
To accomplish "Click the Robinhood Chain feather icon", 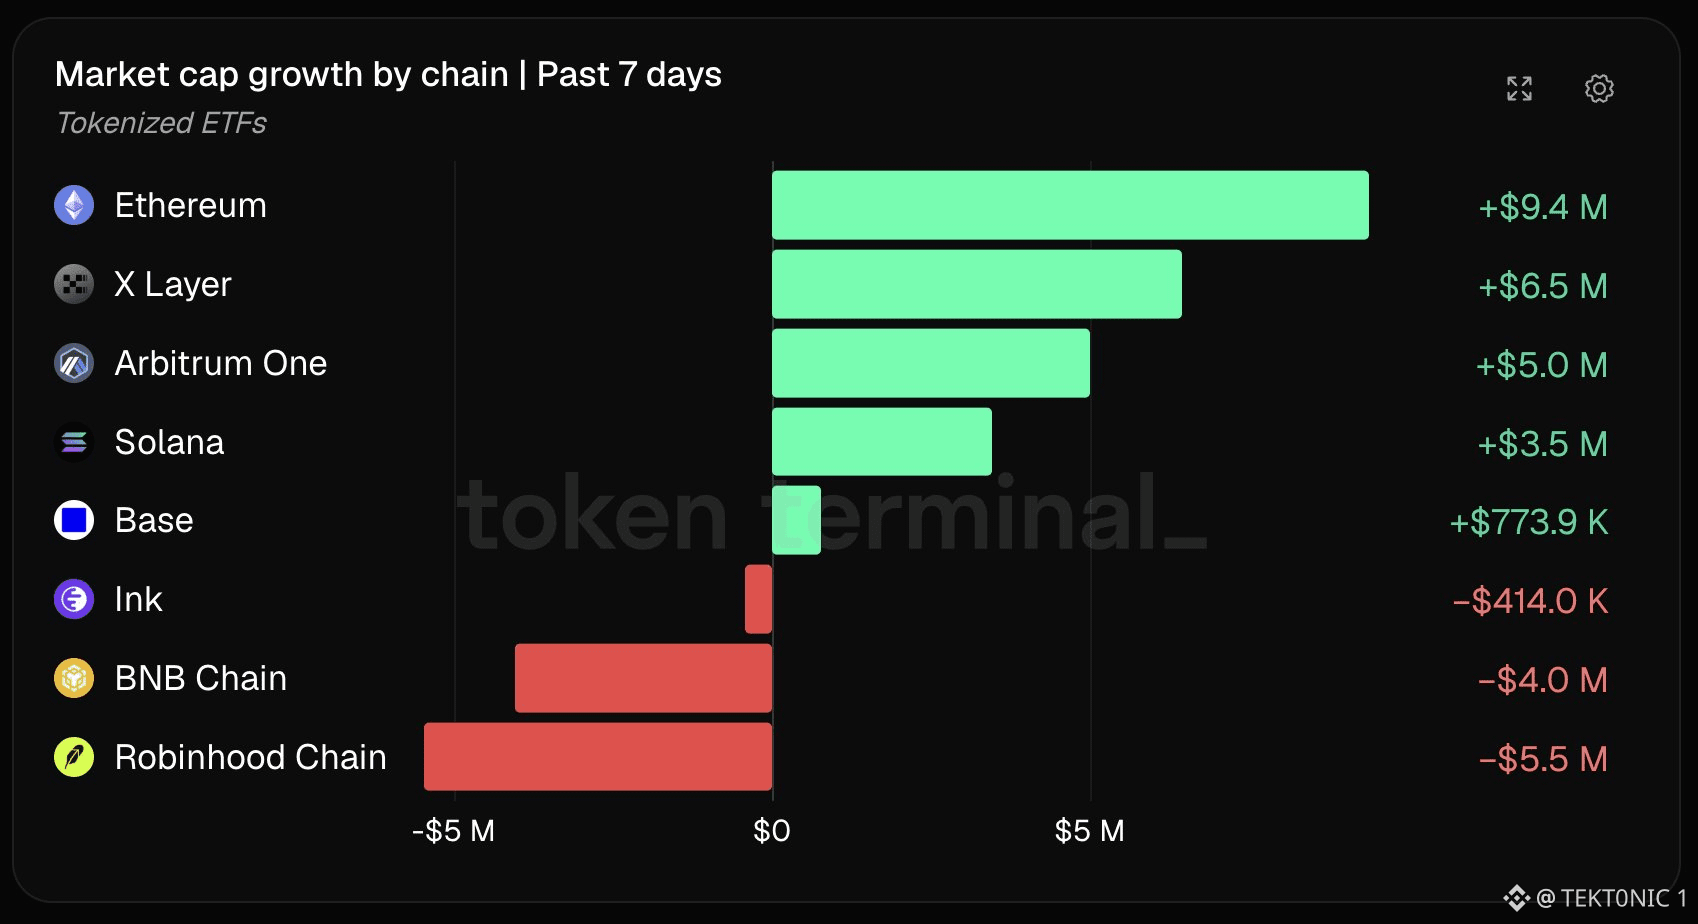I will [x=74, y=757].
